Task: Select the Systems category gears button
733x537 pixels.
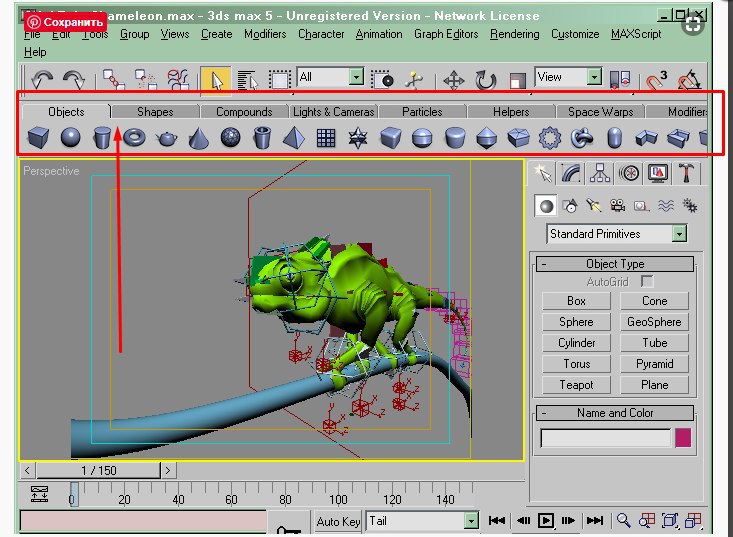Action: (x=690, y=206)
